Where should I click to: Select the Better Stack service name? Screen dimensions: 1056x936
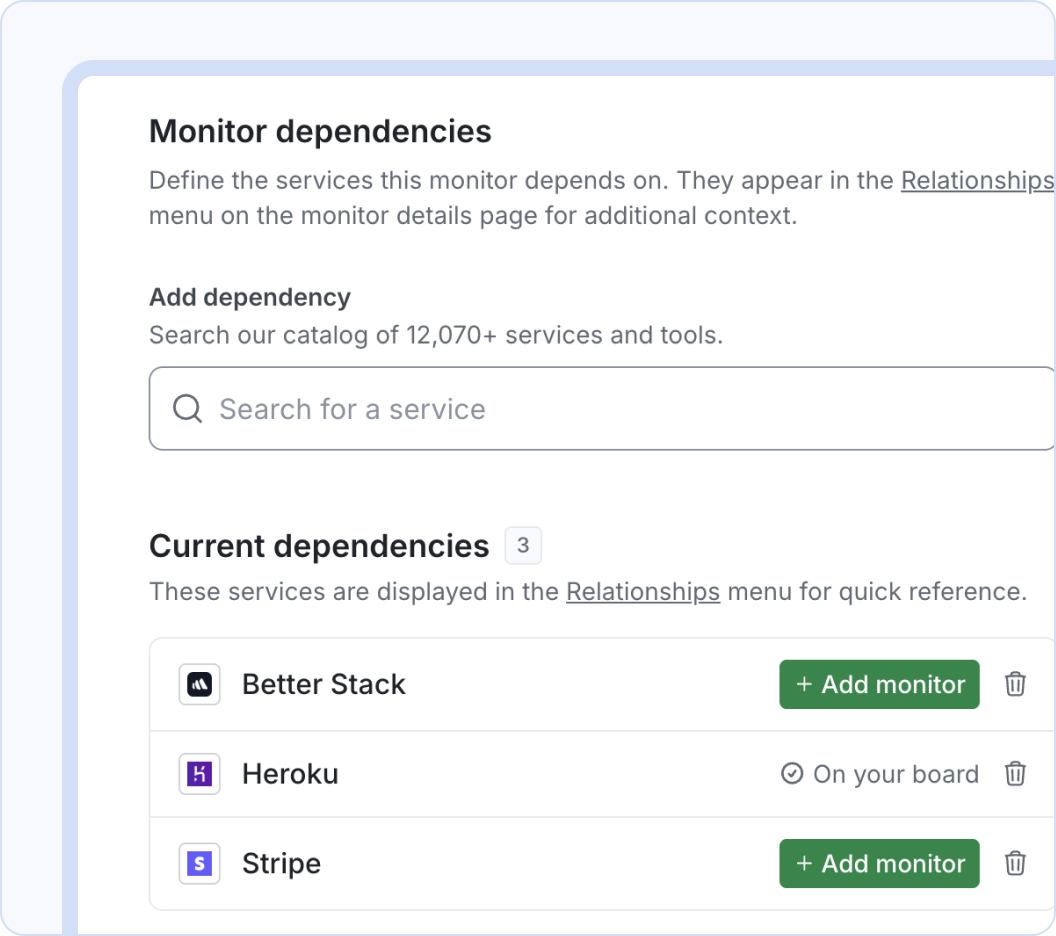324,684
